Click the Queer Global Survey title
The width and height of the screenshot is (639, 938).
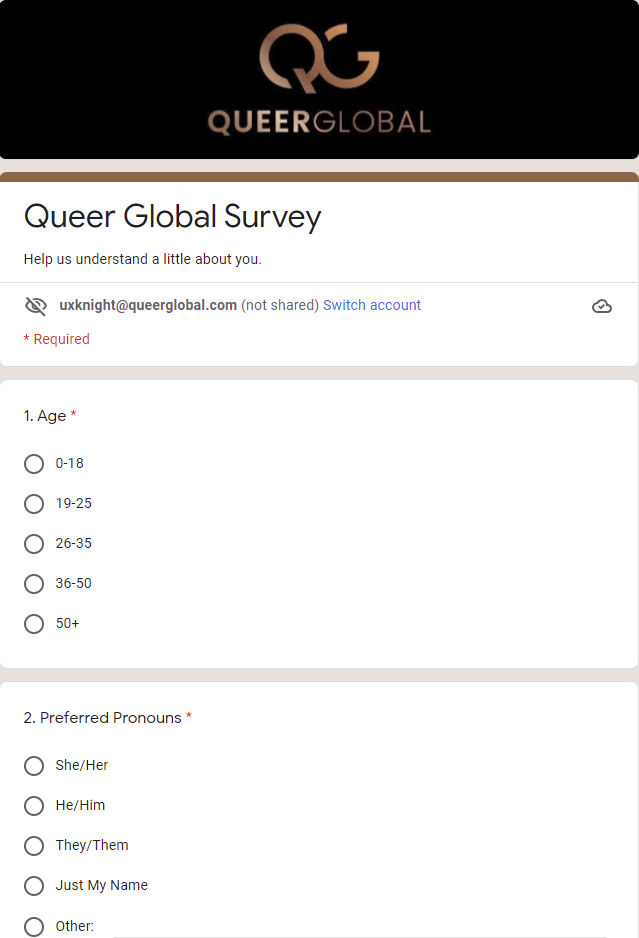[172, 217]
